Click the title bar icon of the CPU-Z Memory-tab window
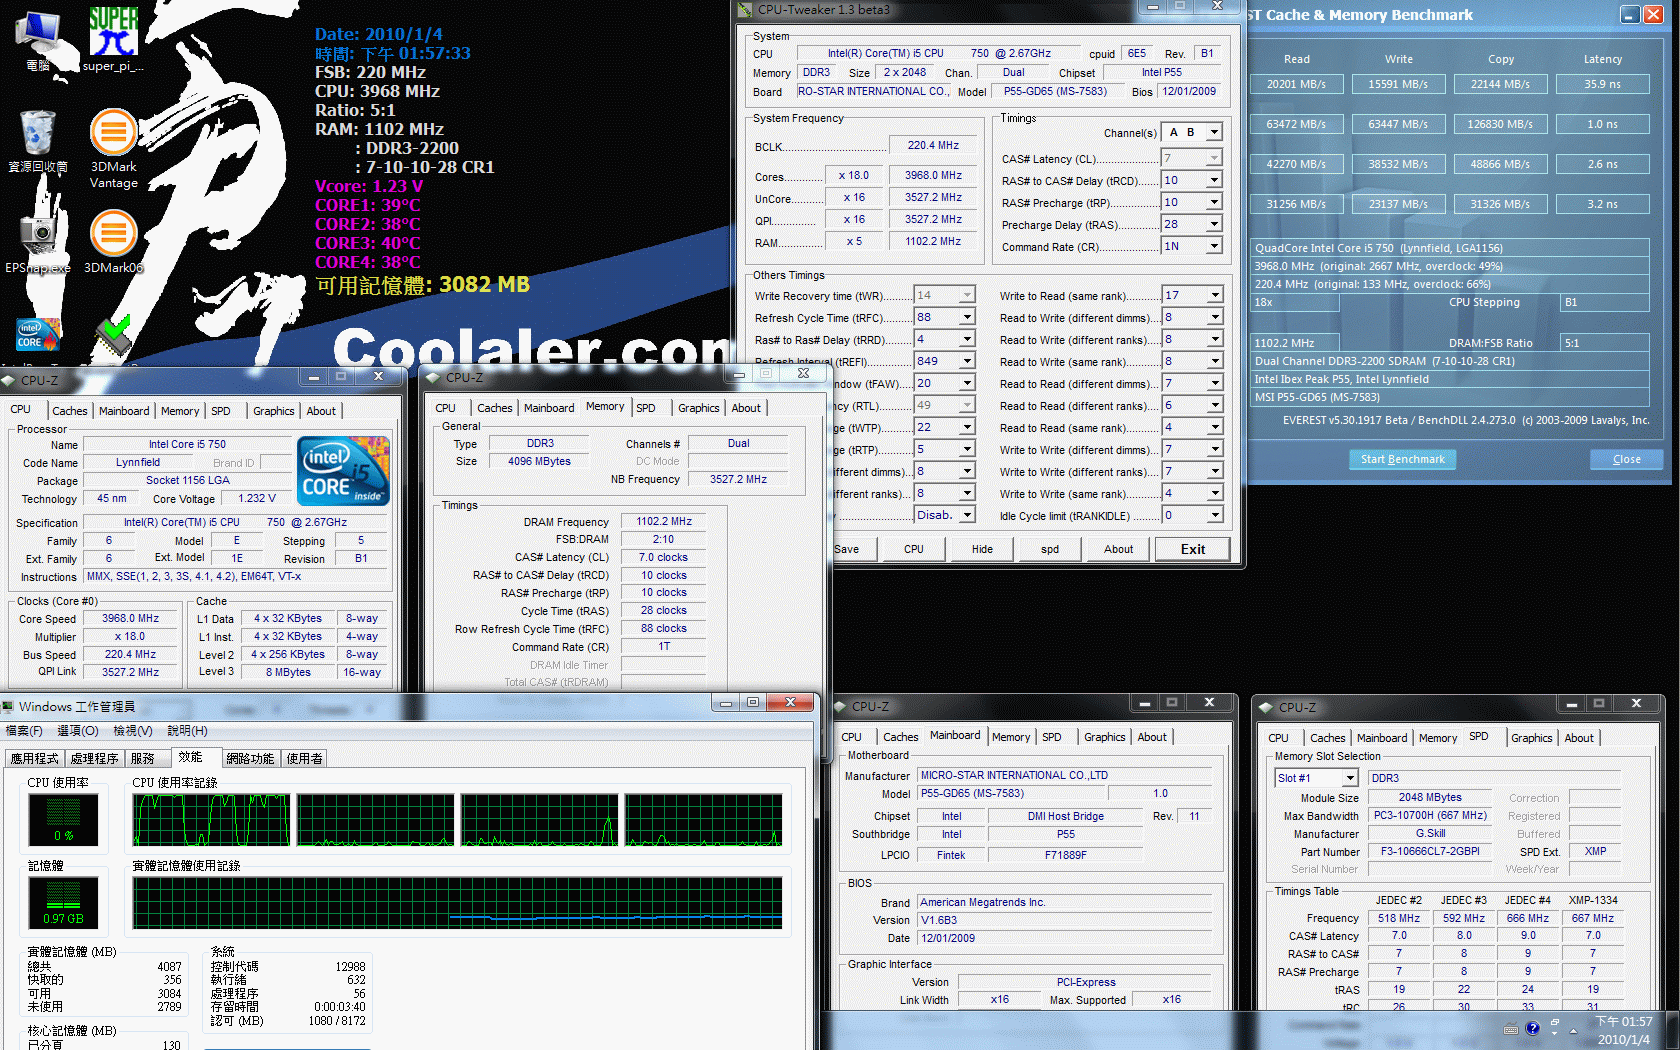This screenshot has width=1680, height=1050. click(434, 377)
